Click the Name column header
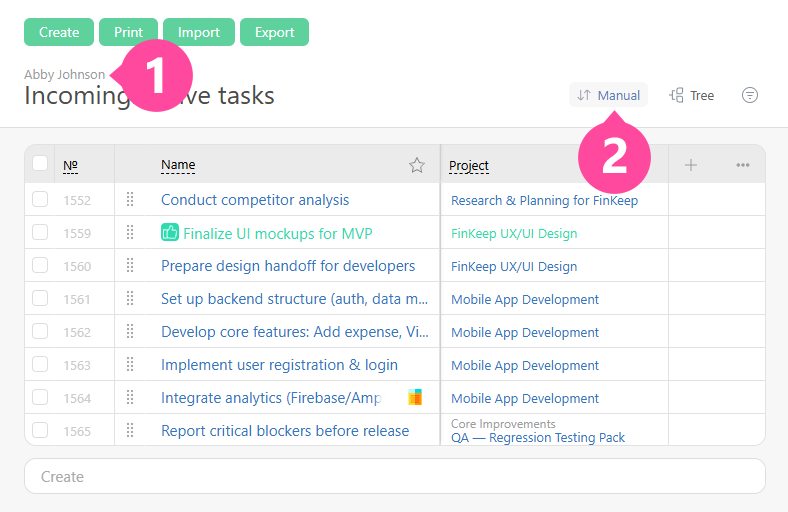This screenshot has height=512, width=788. [x=178, y=165]
